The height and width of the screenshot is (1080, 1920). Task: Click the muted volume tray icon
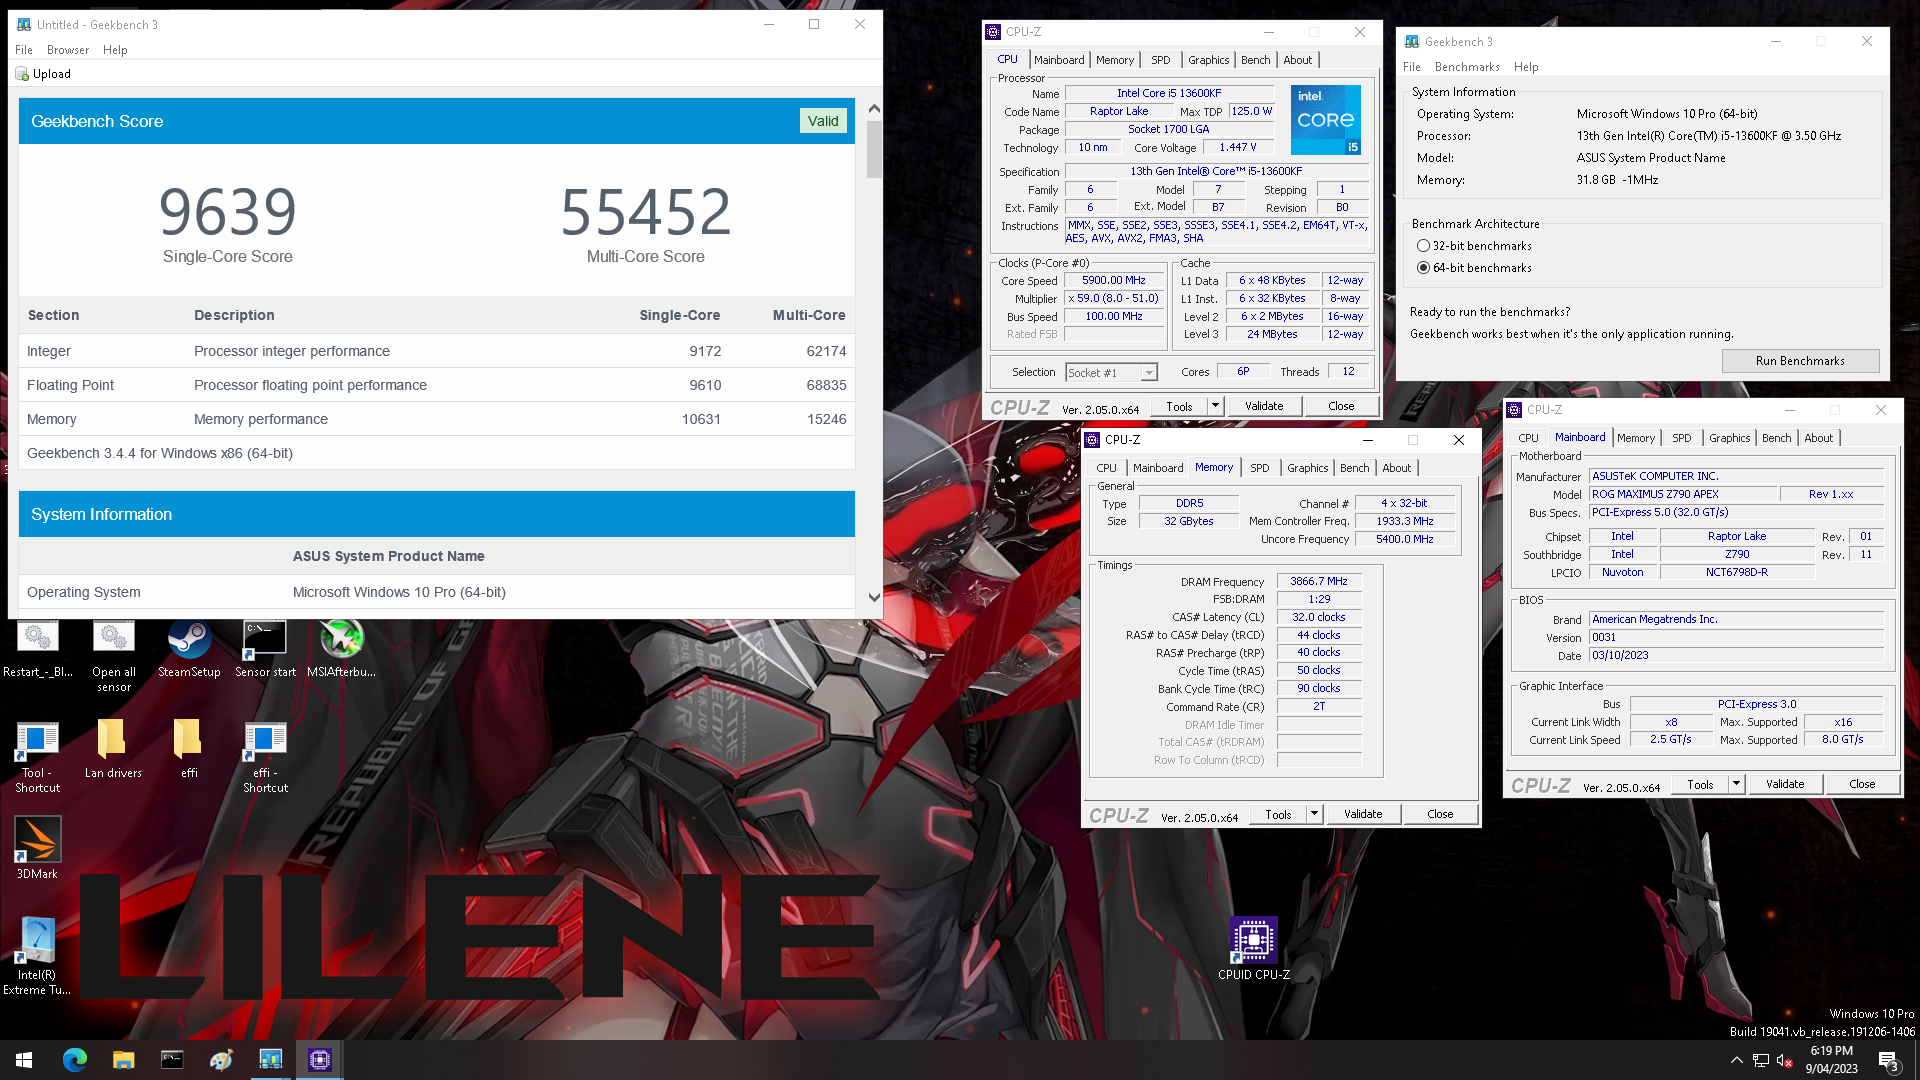pyautogui.click(x=1784, y=1060)
